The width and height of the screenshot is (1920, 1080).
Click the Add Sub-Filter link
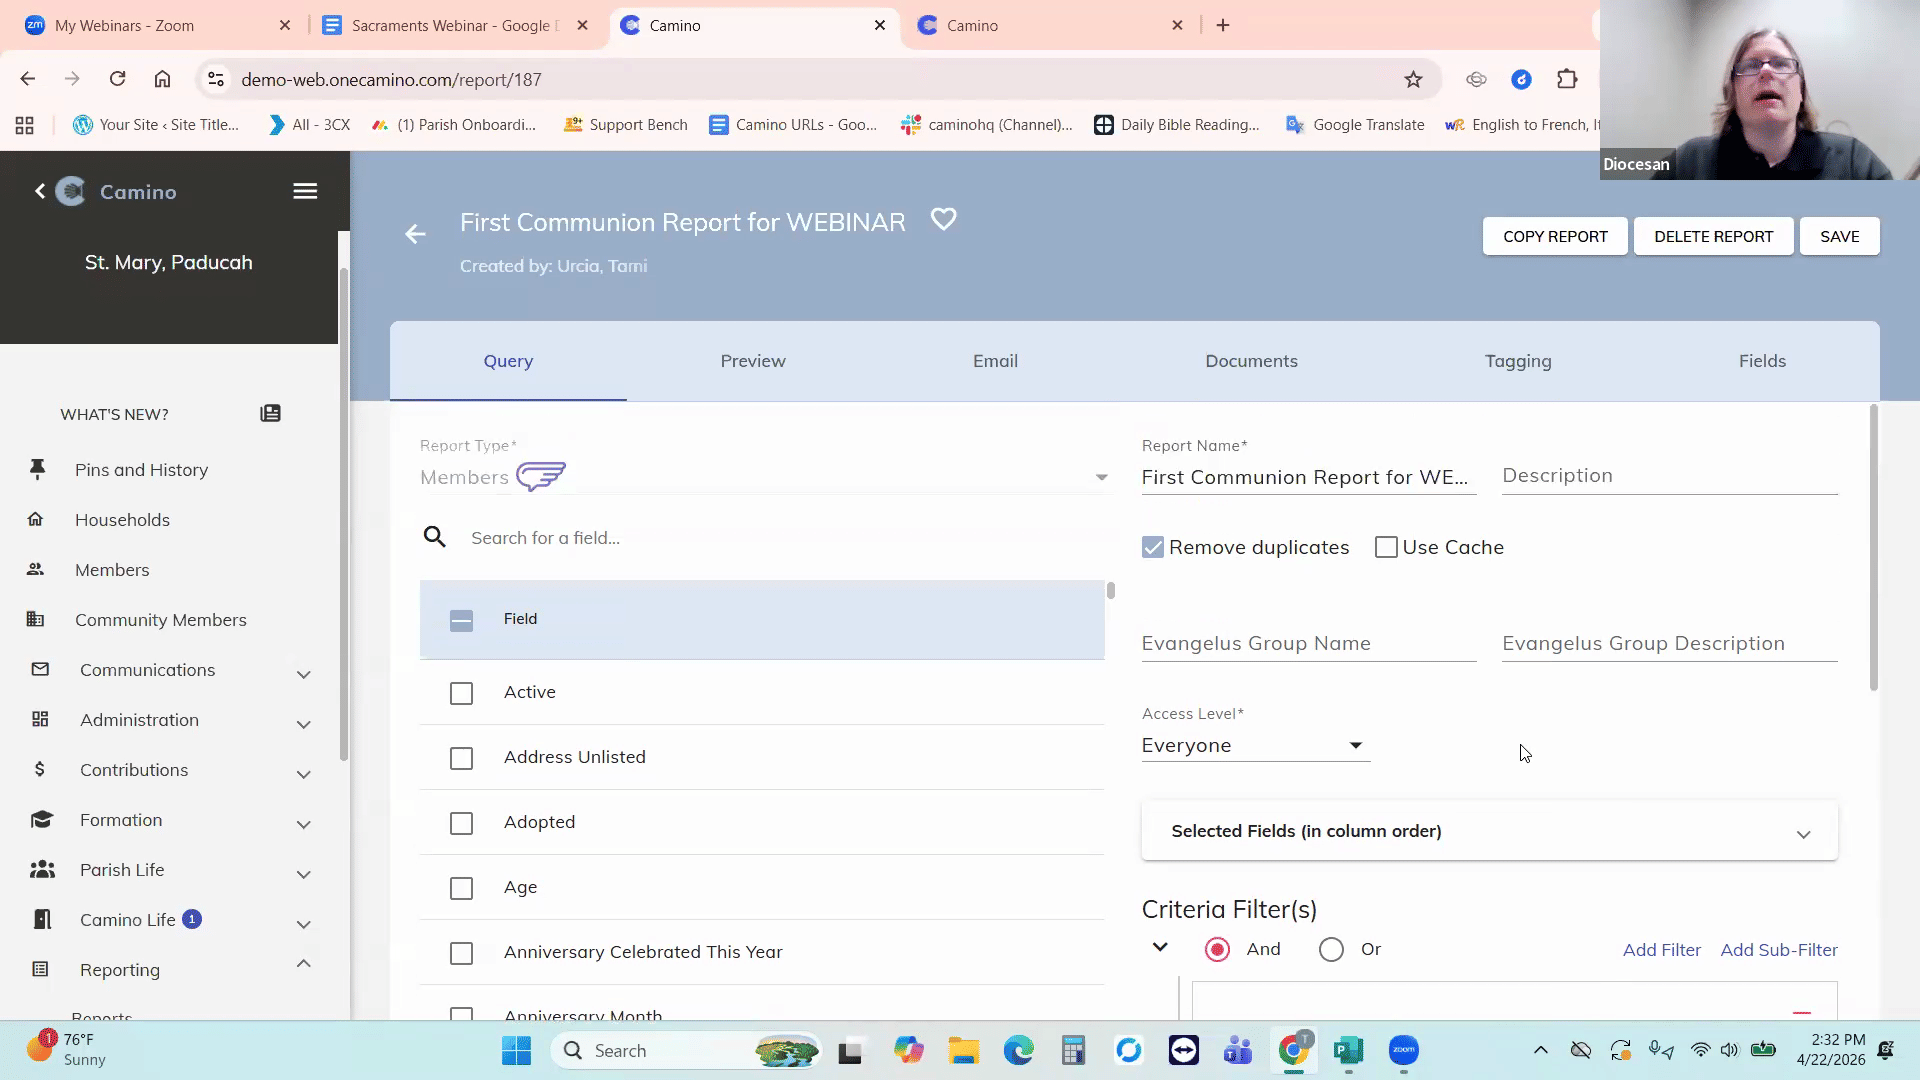tap(1778, 949)
